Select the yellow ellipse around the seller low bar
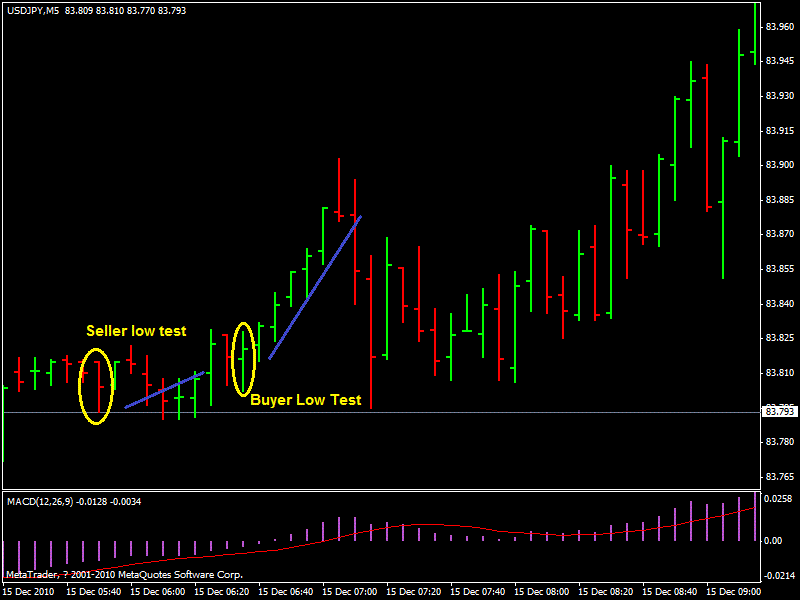The width and height of the screenshot is (800, 600). pos(95,386)
